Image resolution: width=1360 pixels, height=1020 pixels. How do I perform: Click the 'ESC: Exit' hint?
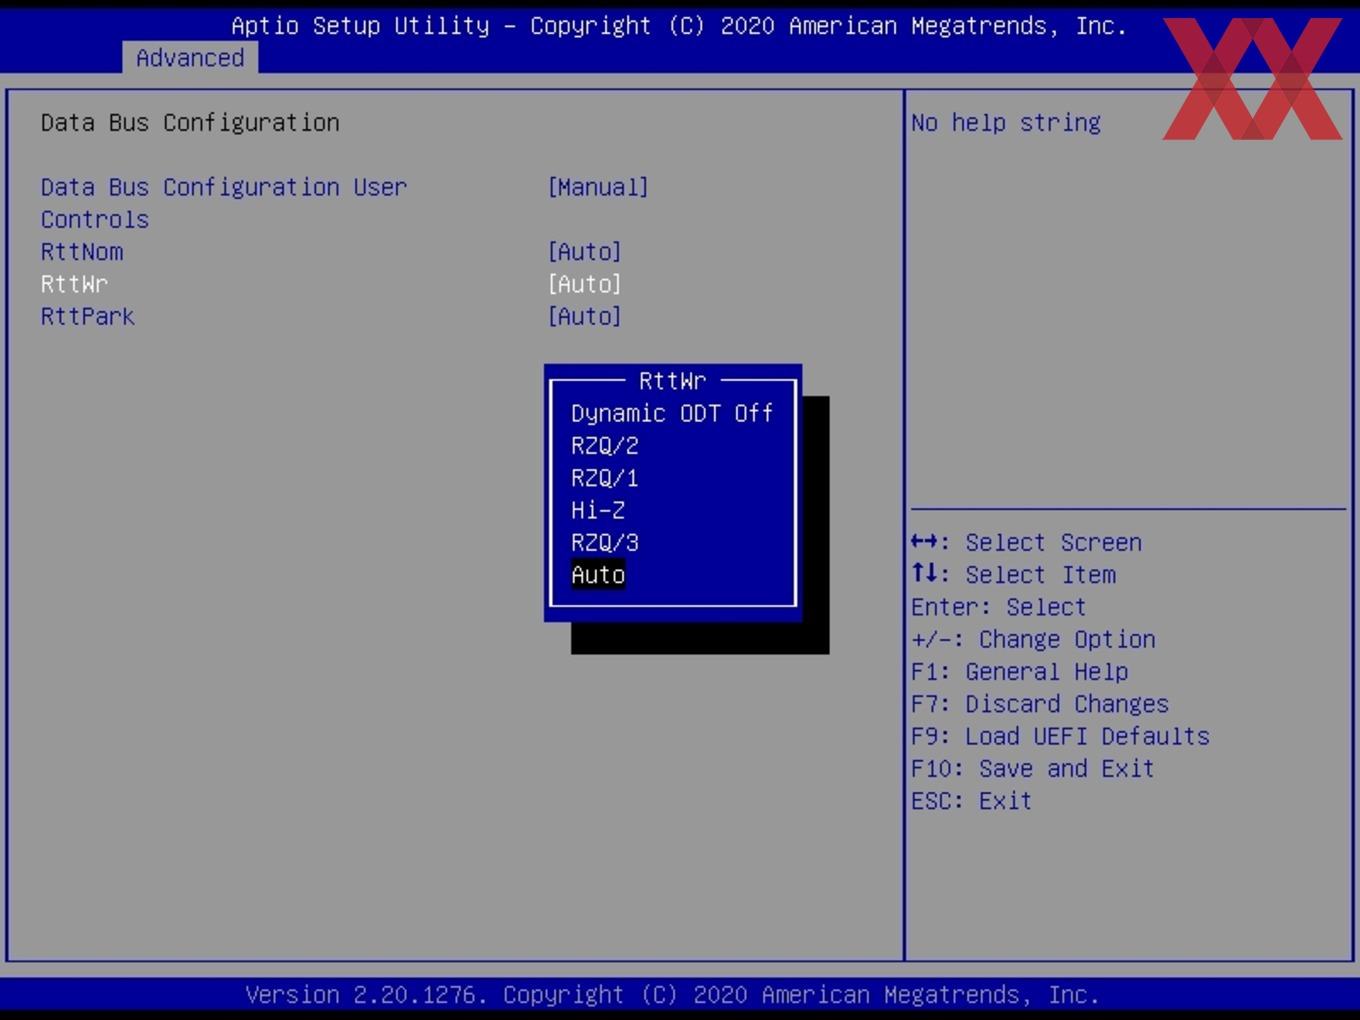coord(971,801)
